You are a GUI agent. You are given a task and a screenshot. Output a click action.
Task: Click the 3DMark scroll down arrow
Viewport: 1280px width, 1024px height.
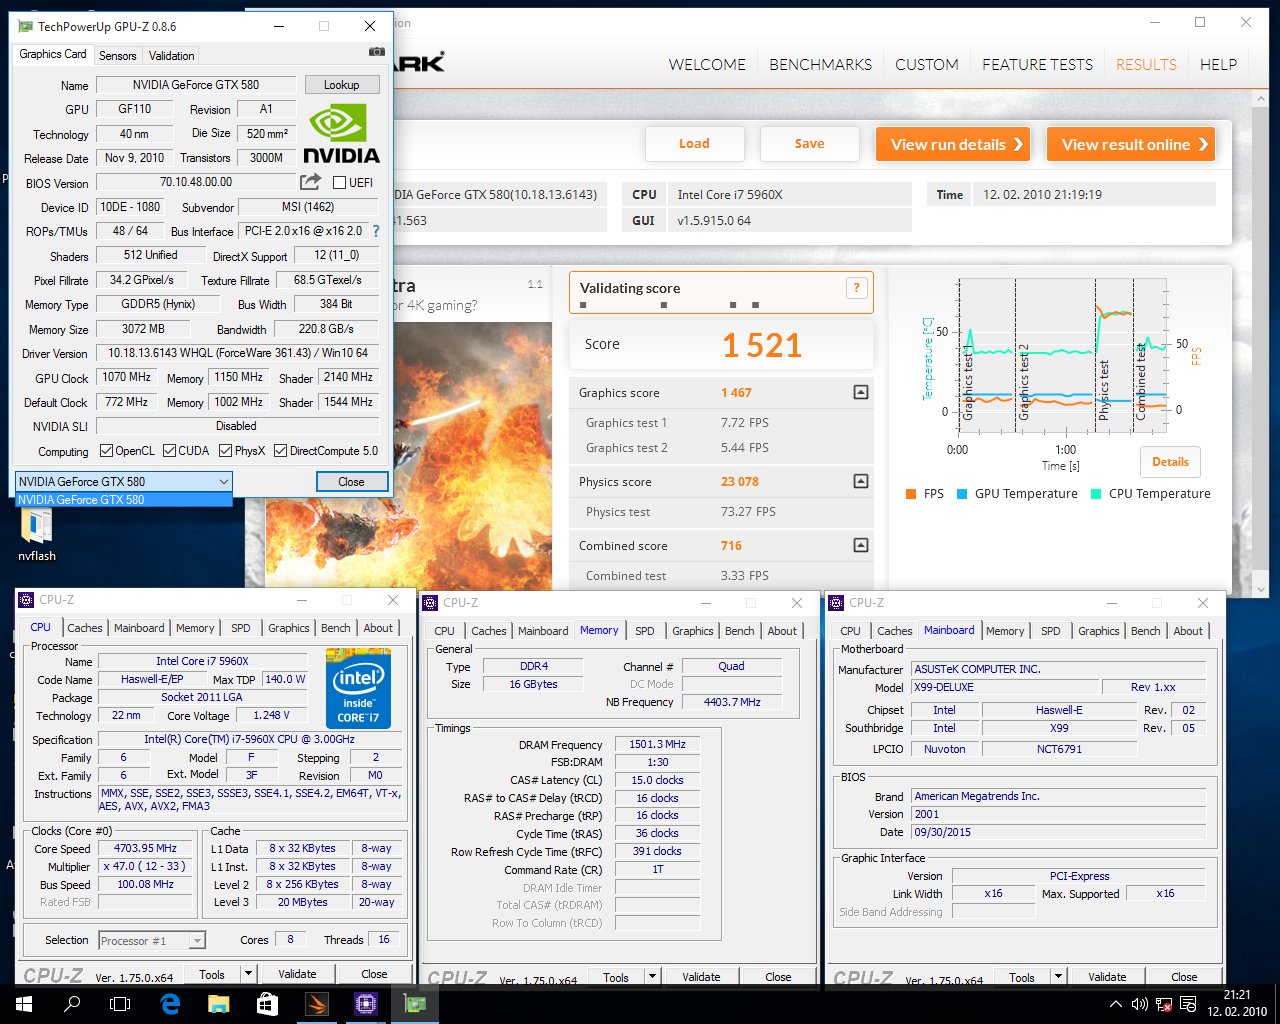tap(1261, 590)
